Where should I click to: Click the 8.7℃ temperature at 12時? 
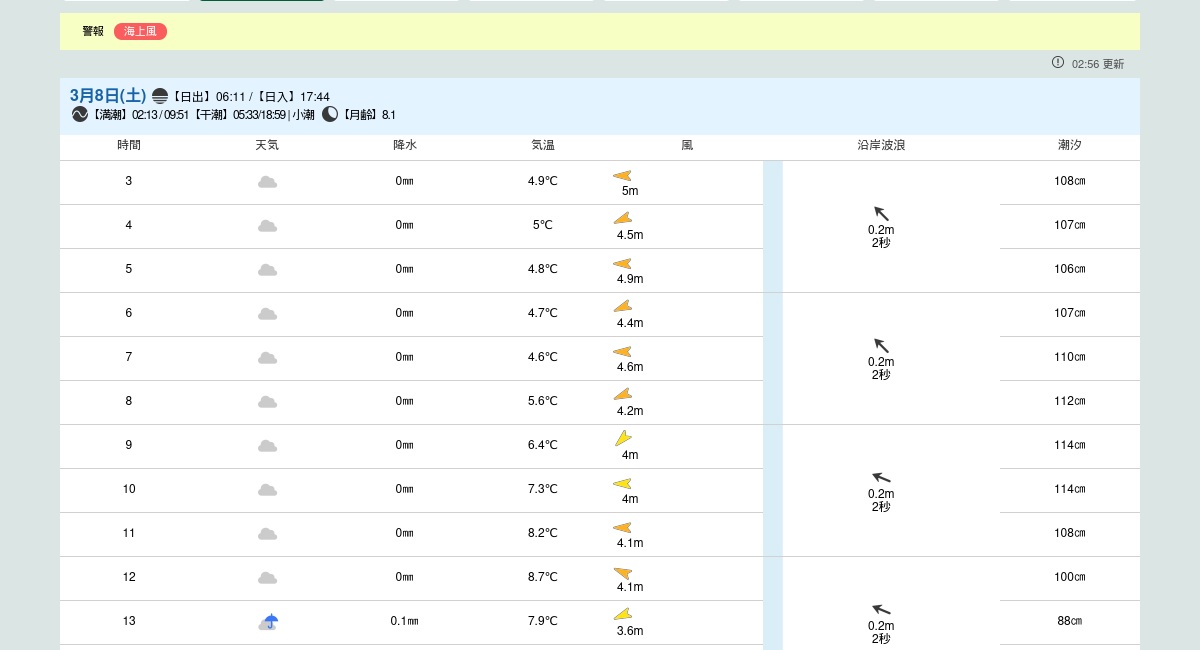coord(543,577)
